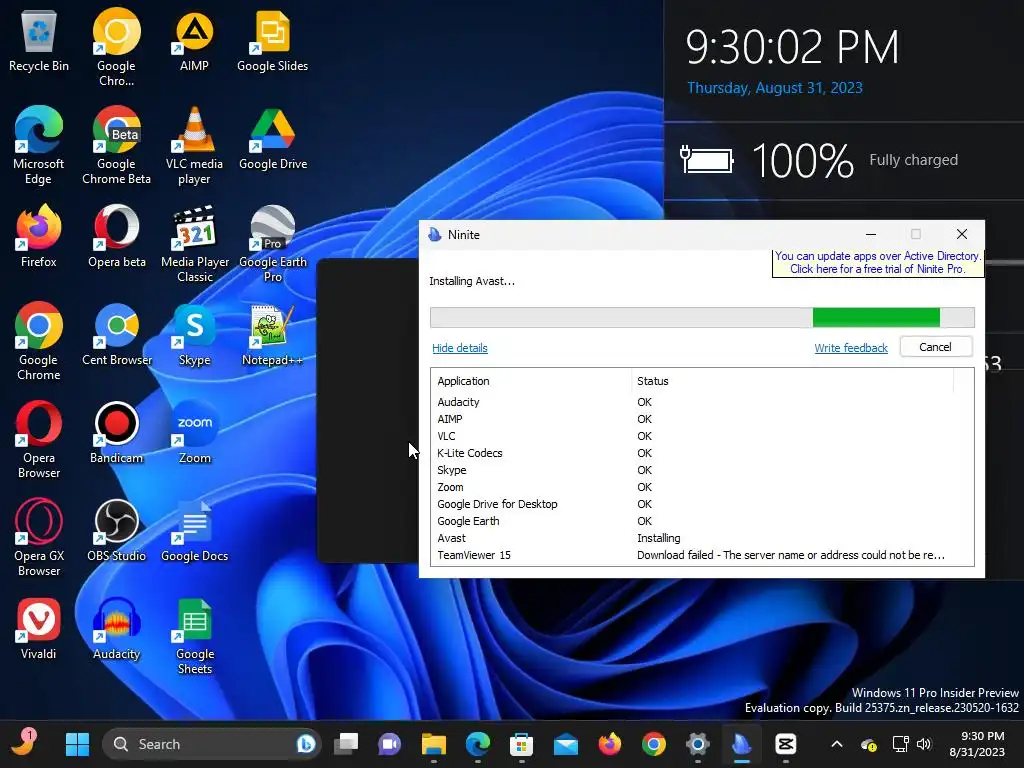Select the Opera Browser desktop icon
This screenshot has height=768, width=1024.
[39, 439]
